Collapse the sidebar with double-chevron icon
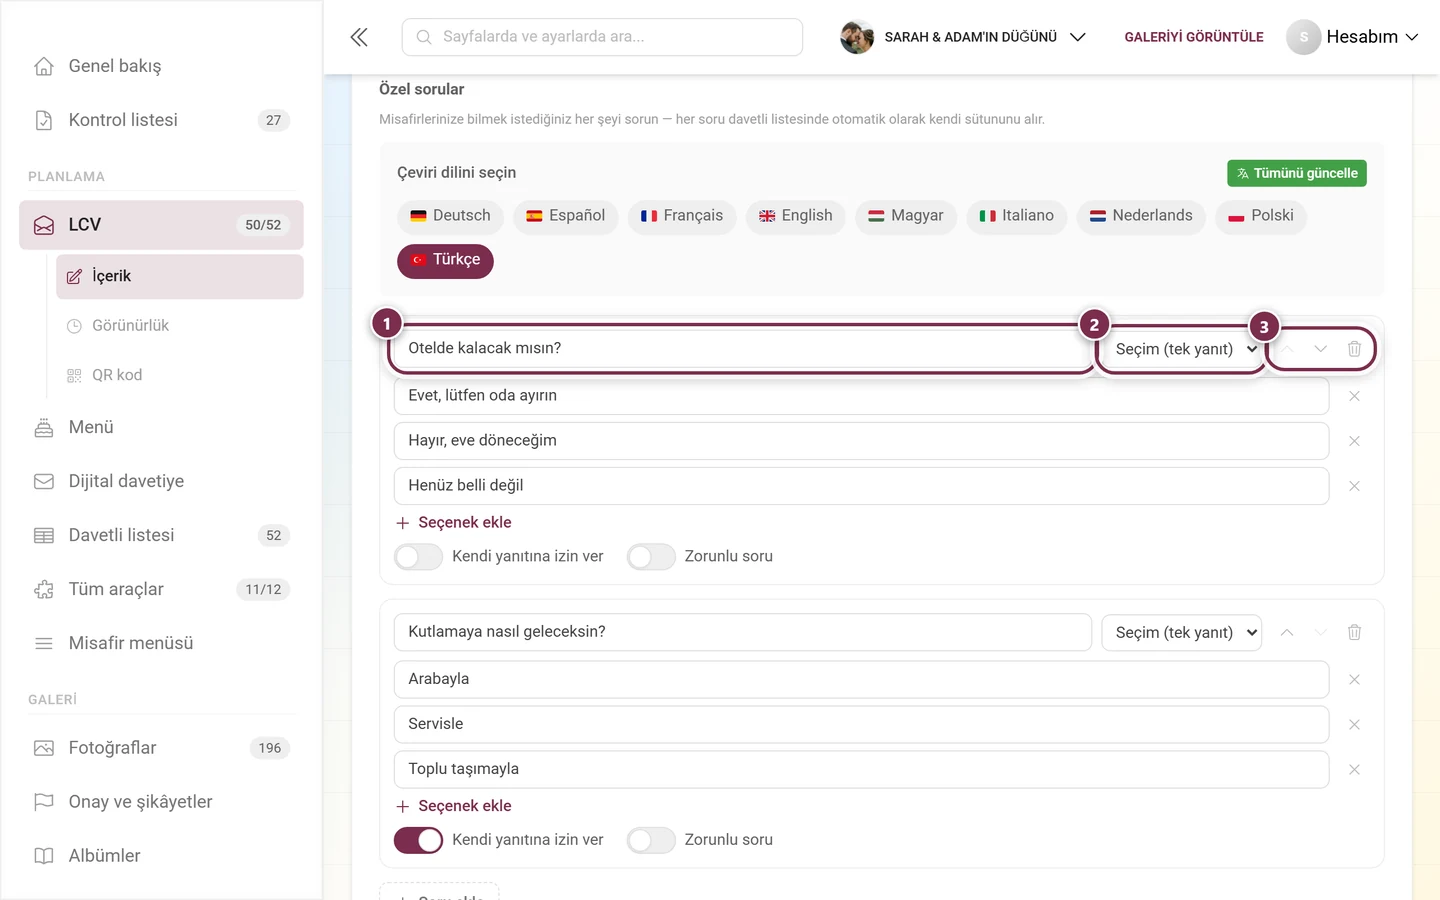 [x=359, y=37]
